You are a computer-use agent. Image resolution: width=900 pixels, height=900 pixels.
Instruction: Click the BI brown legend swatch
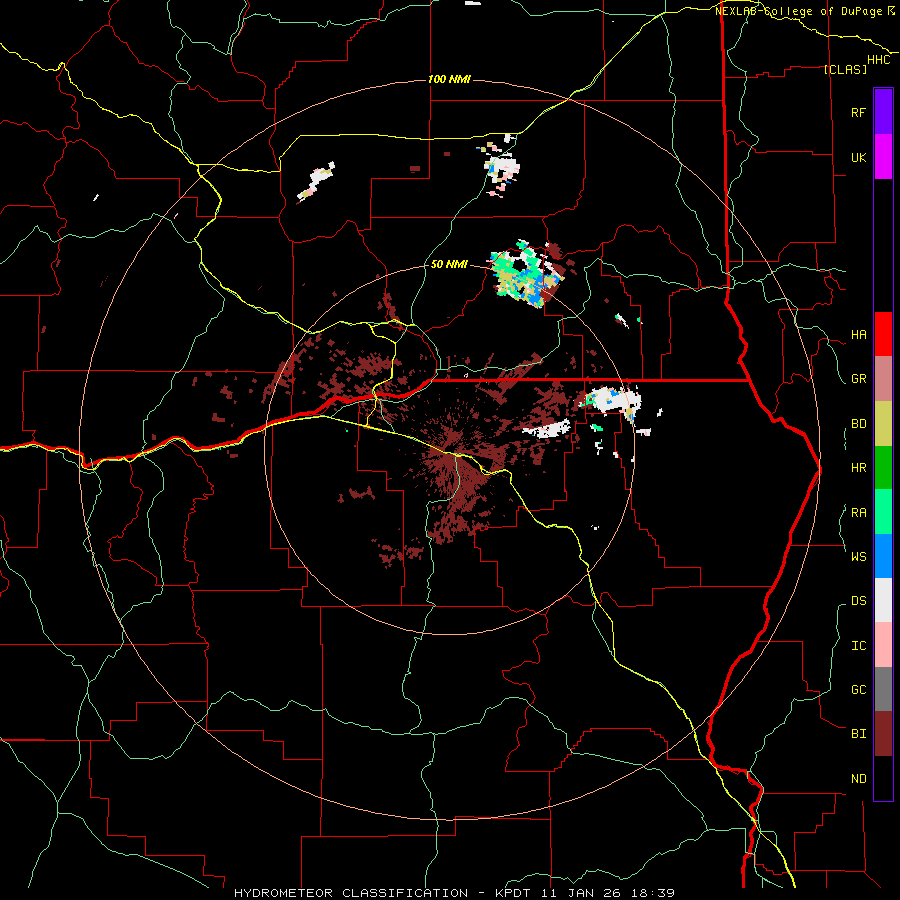[x=883, y=734]
